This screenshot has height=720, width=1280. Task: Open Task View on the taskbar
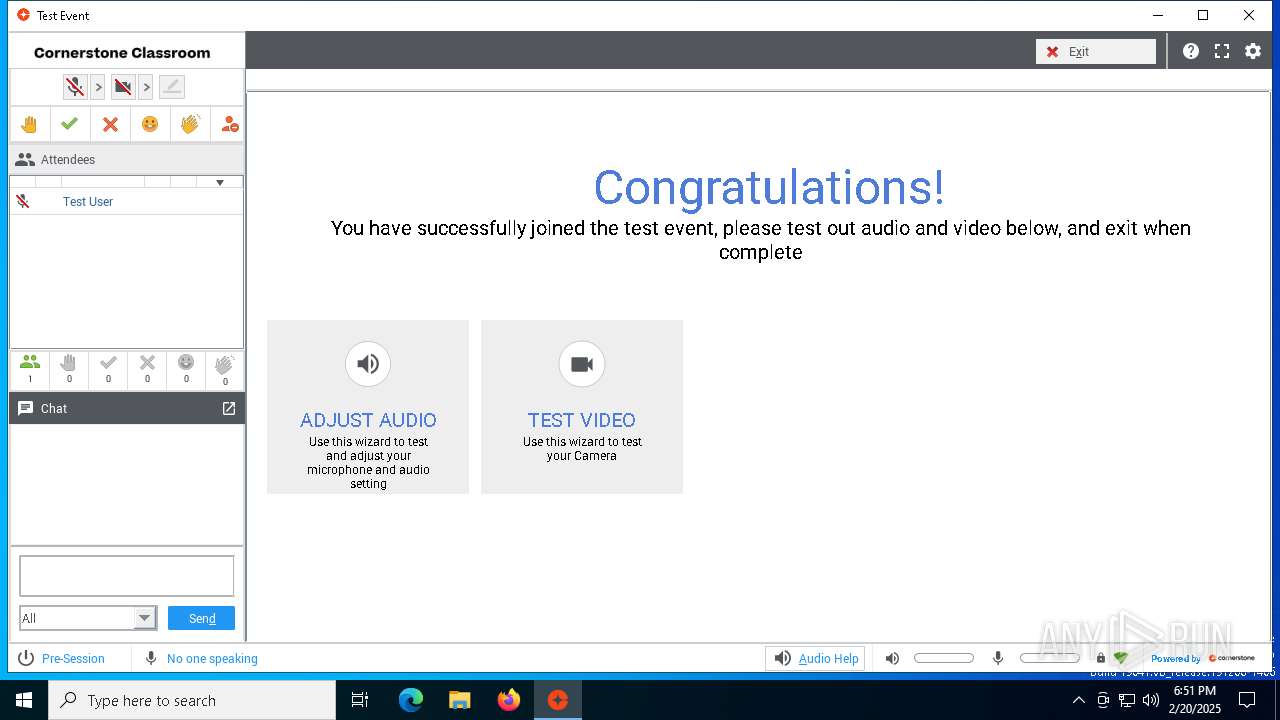(360, 700)
